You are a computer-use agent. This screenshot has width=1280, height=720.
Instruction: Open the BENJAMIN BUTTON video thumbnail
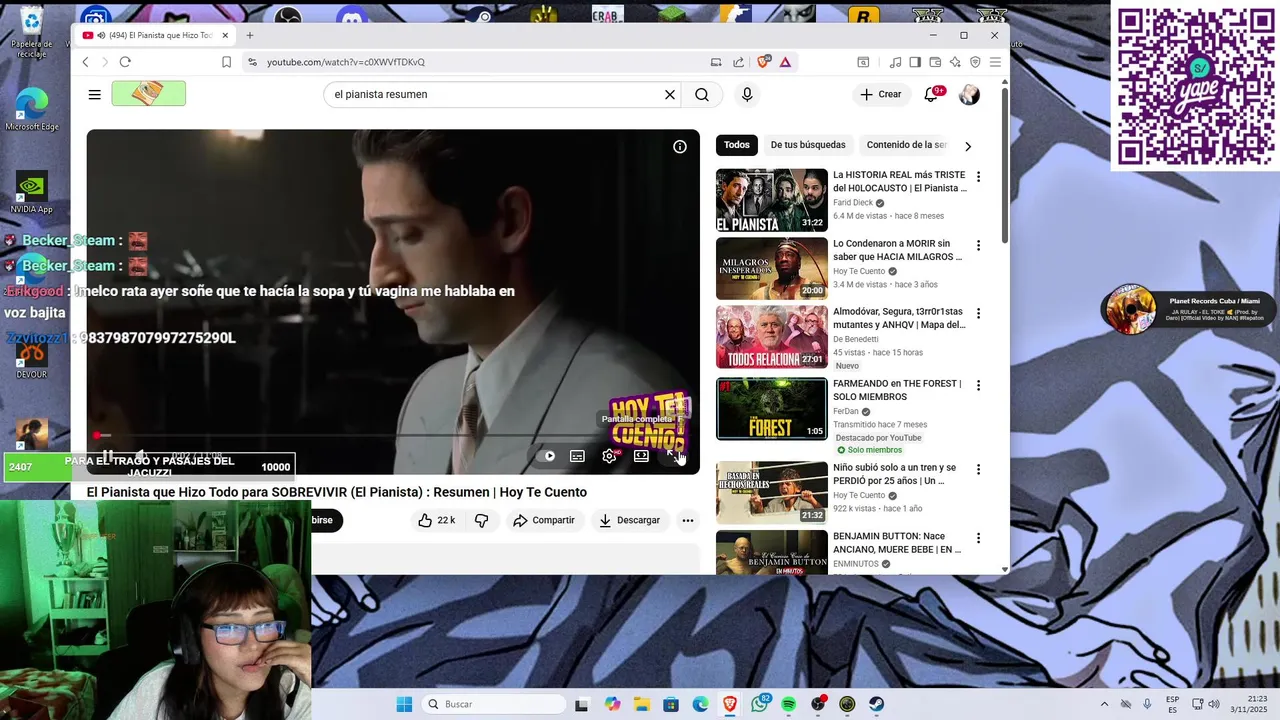pyautogui.click(x=772, y=553)
